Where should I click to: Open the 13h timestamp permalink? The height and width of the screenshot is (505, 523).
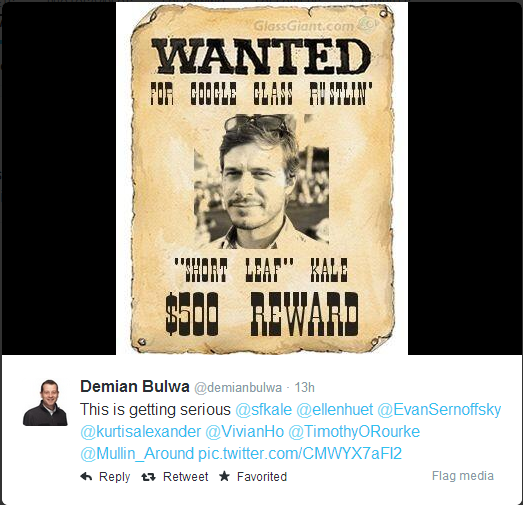(304, 388)
